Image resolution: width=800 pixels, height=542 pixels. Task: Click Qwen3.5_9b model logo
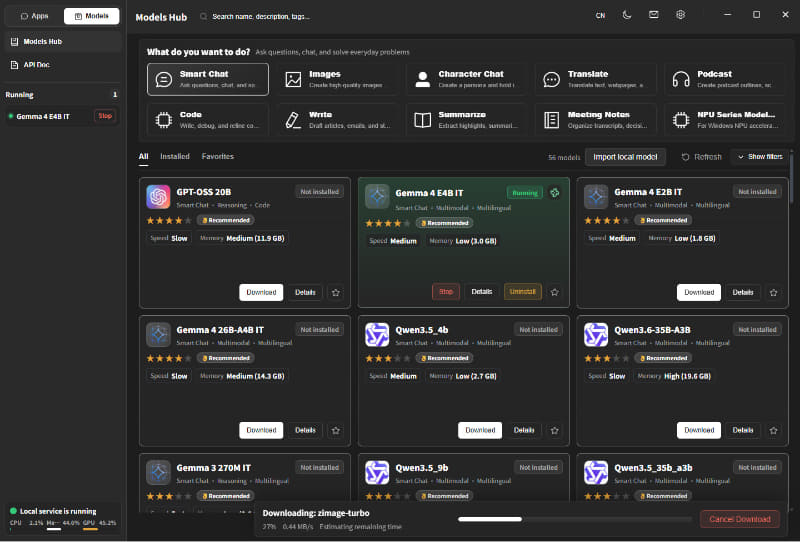tap(377, 473)
